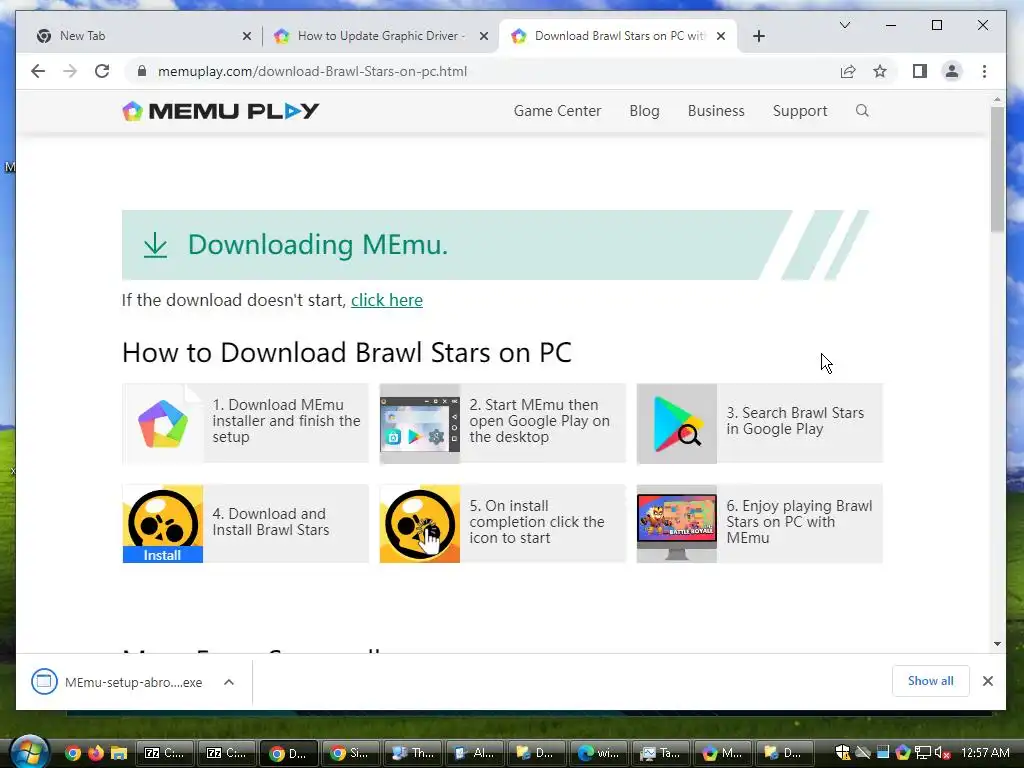Switch to the first 7-Zip taskbar window
Viewport: 1024px width, 768px height.
pyautogui.click(x=164, y=753)
